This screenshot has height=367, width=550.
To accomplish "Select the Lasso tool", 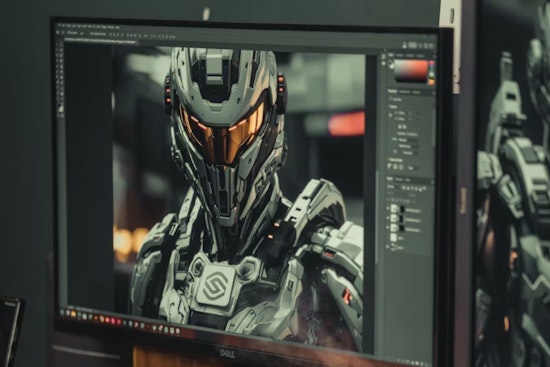I will click(x=57, y=50).
